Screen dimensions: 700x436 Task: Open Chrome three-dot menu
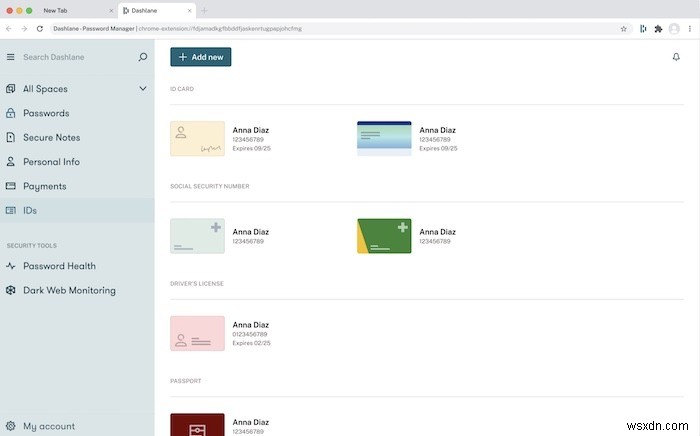(x=690, y=29)
